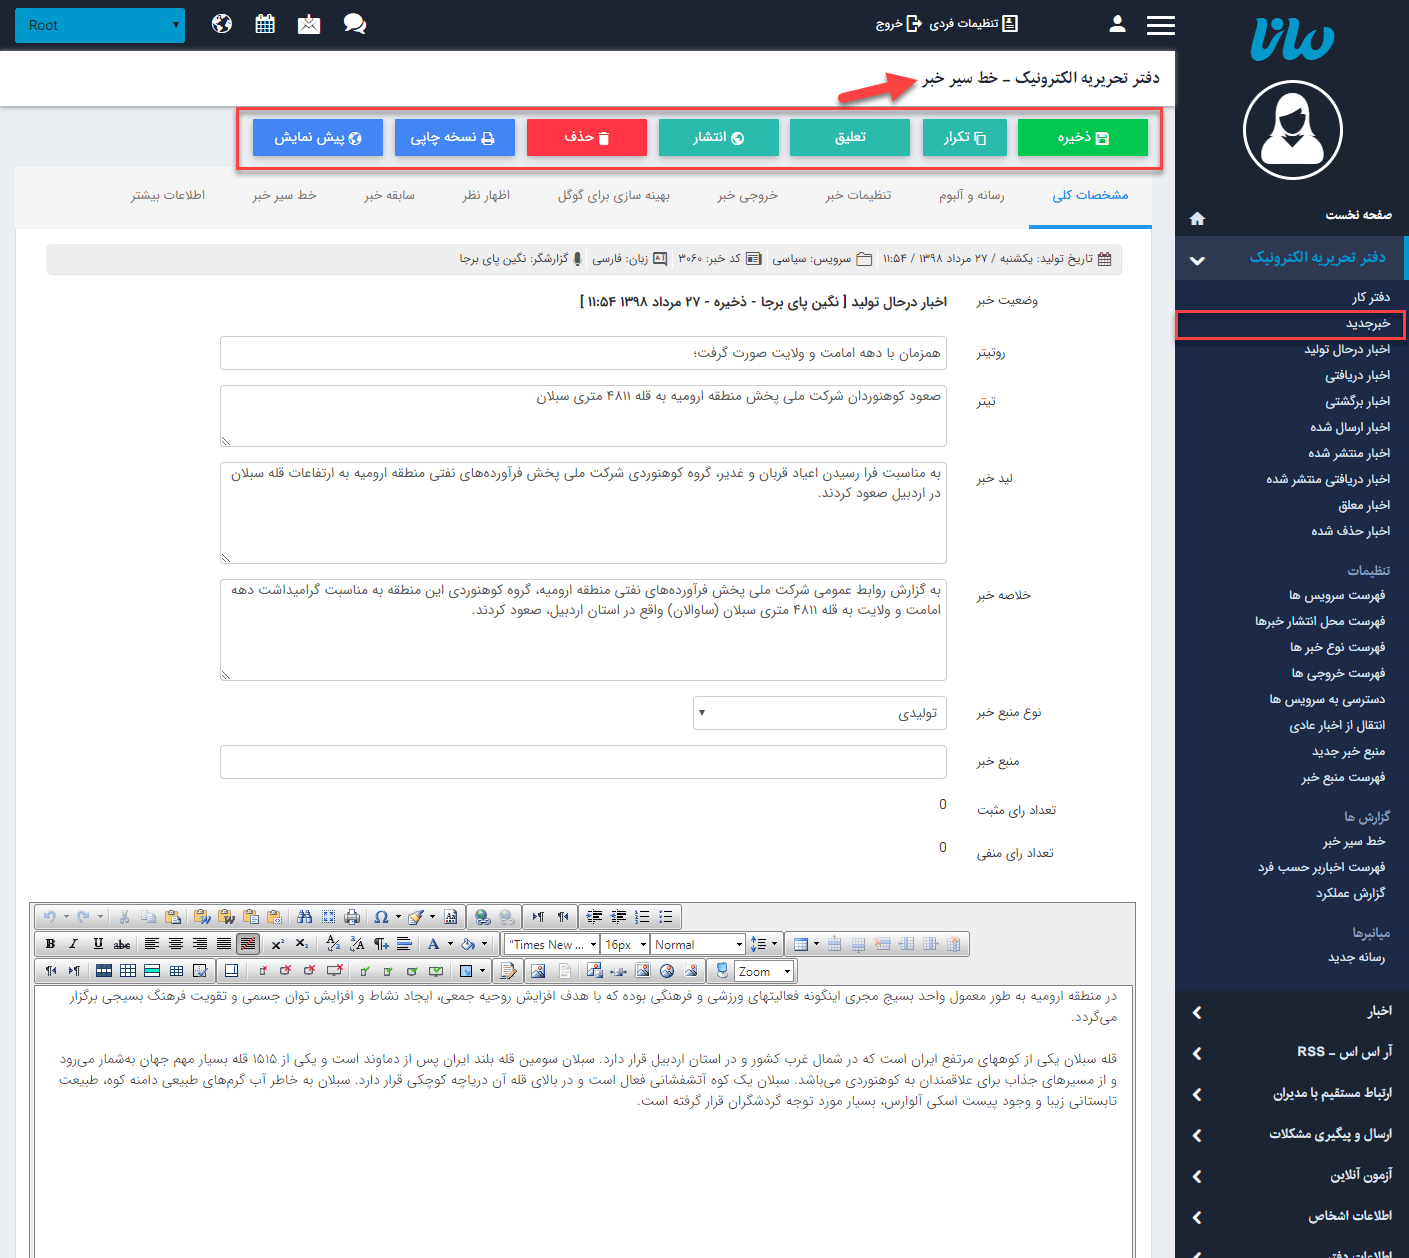
Task: Click the green ذخیره save button
Action: 1082,137
